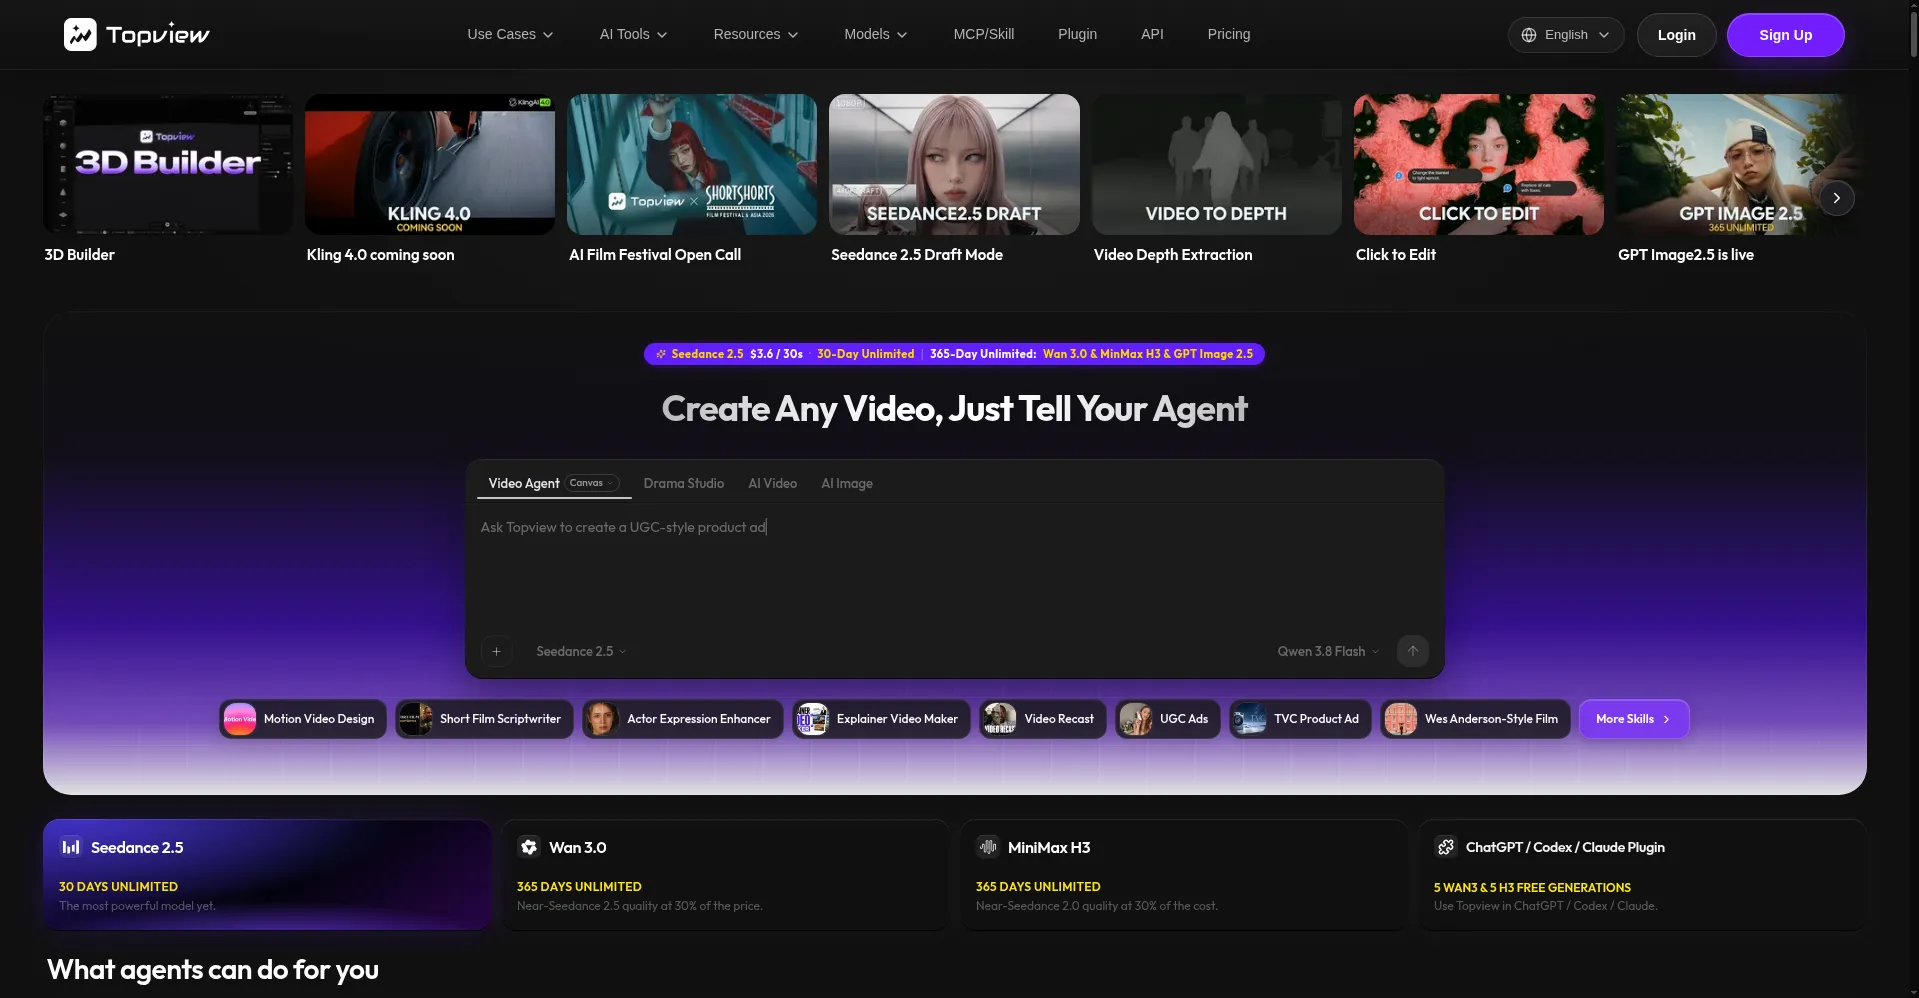Screen dimensions: 1919x998
Task: Open the AI Tools dropdown menu
Action: [x=633, y=34]
